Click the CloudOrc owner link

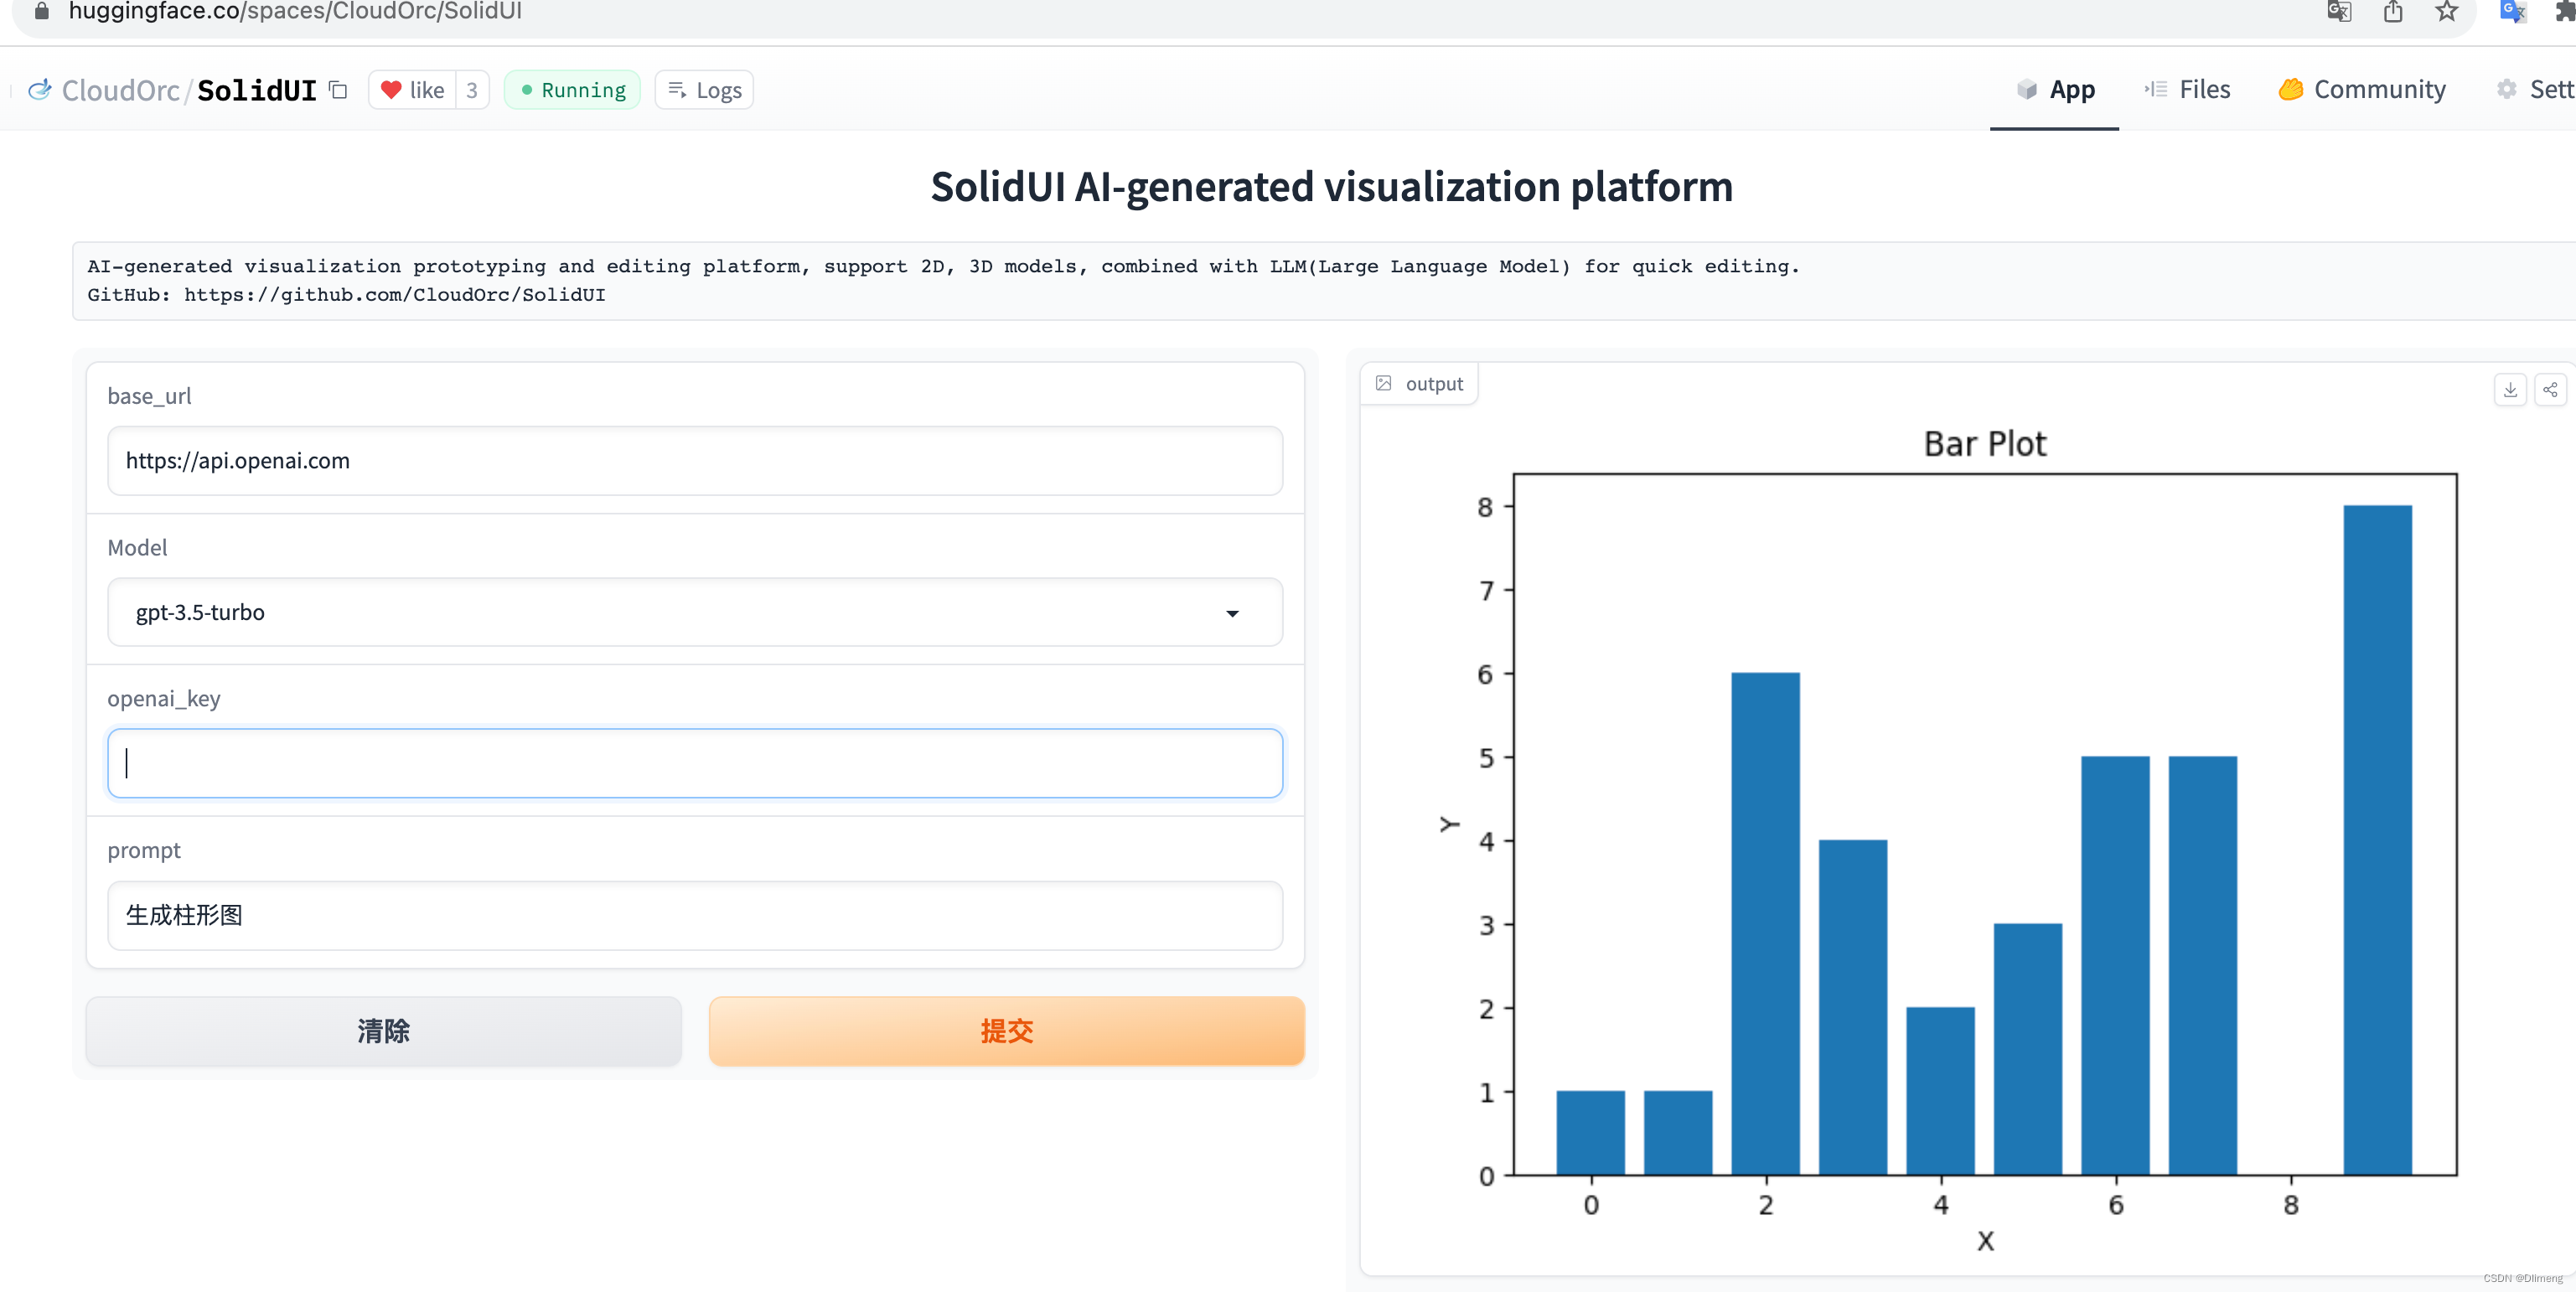pyautogui.click(x=121, y=90)
